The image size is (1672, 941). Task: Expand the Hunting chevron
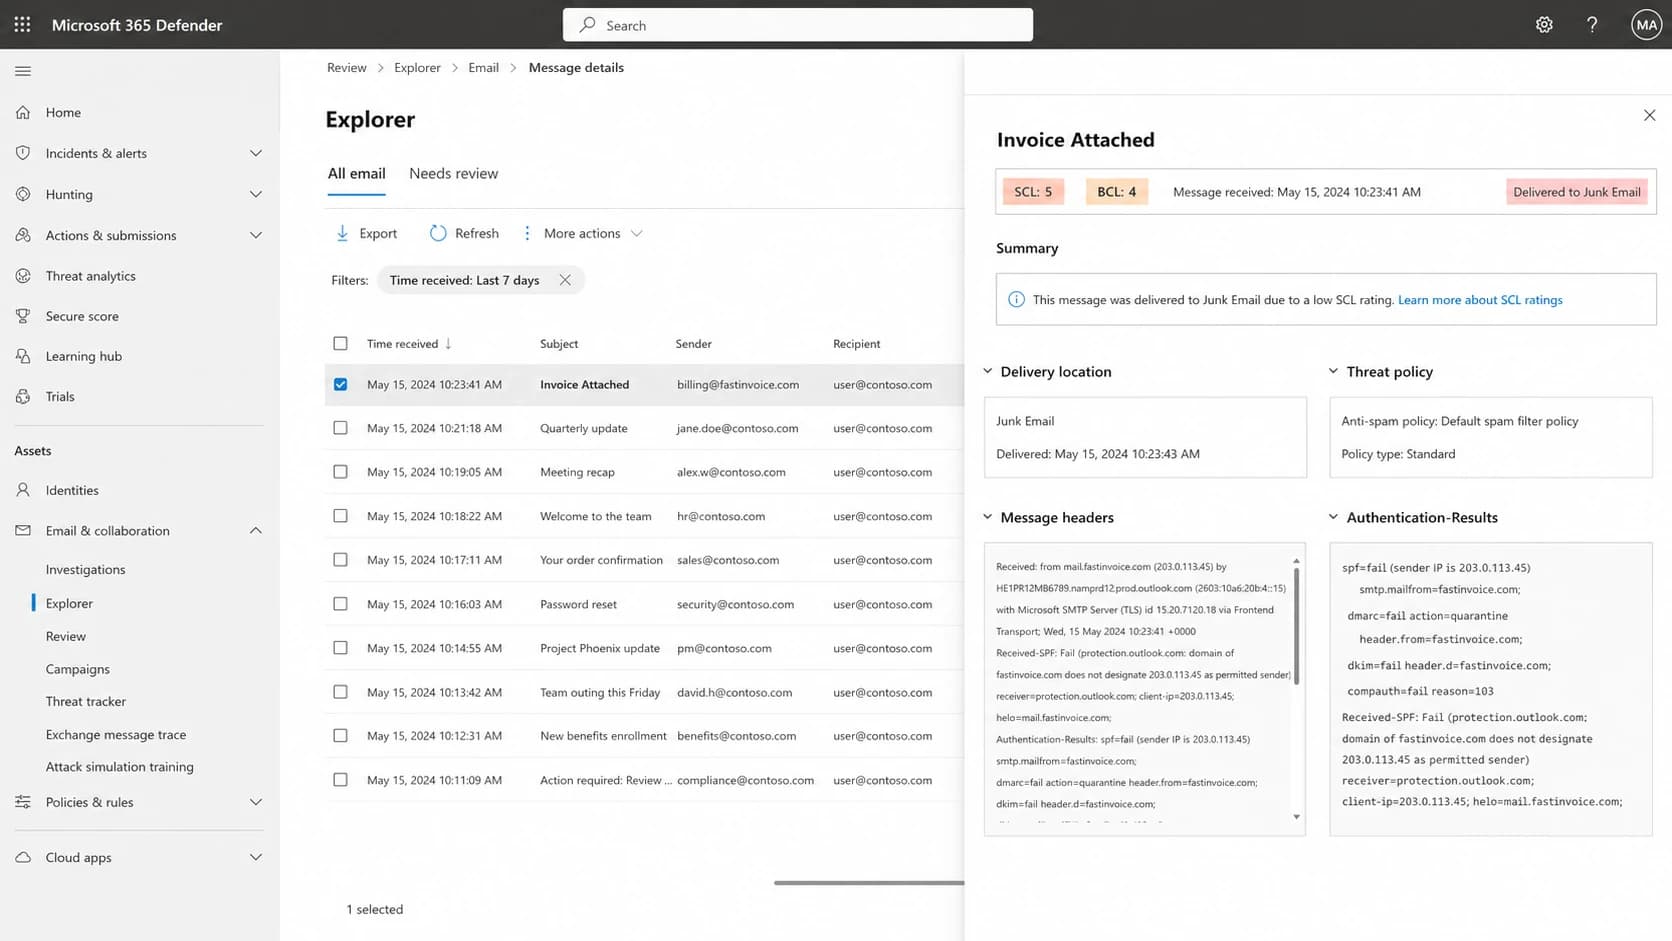click(x=256, y=194)
